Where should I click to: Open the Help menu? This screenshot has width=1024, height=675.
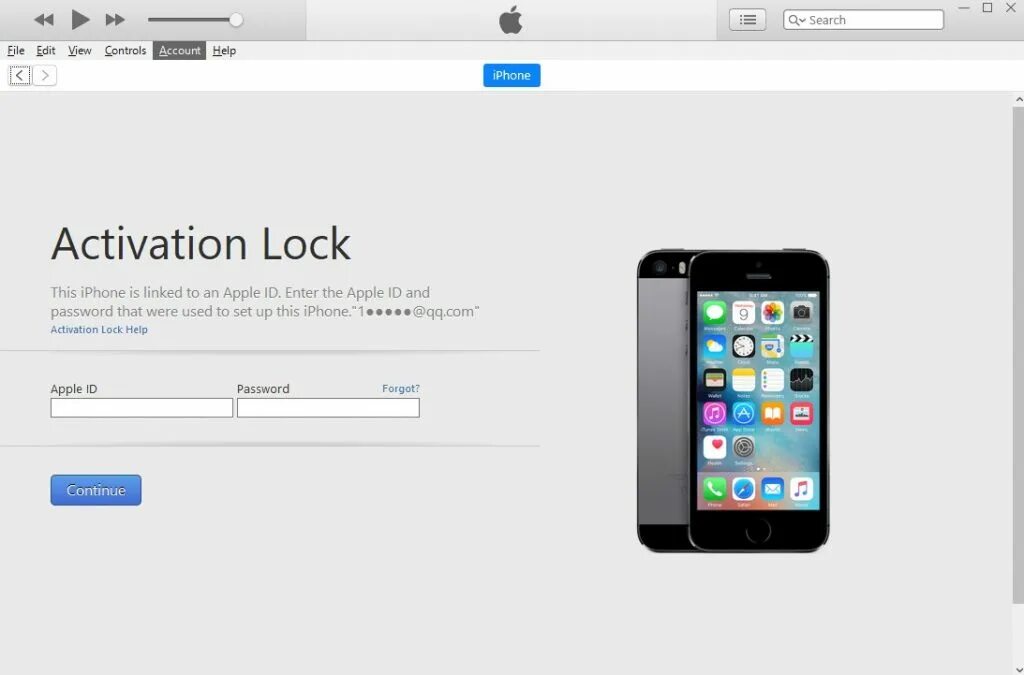pyautogui.click(x=224, y=50)
